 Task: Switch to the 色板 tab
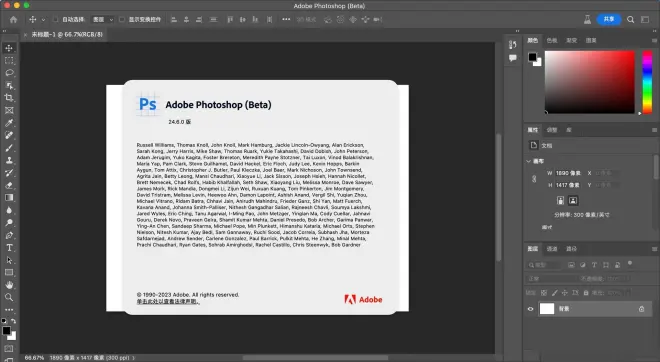click(552, 40)
